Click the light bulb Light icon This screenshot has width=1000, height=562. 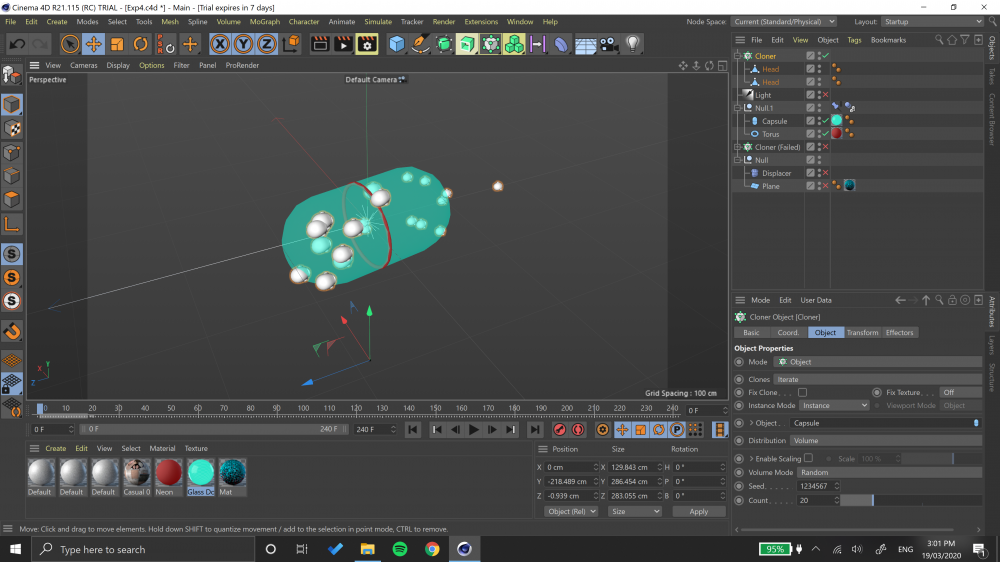pos(633,43)
